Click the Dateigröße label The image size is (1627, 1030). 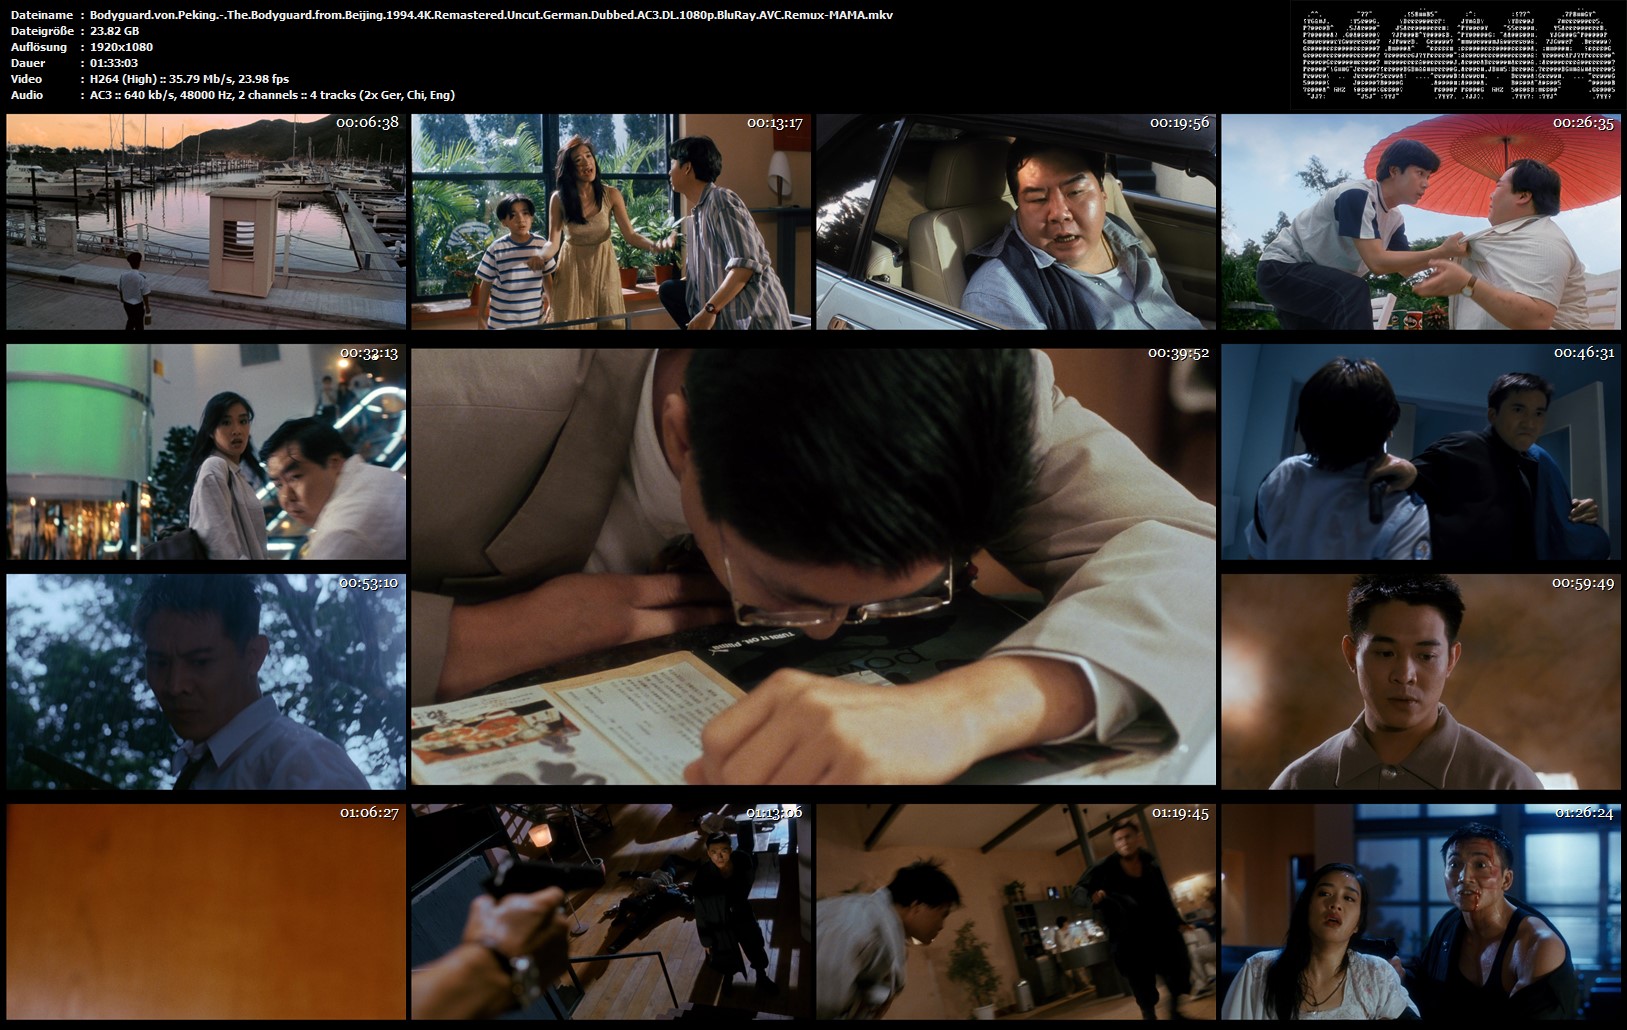click(x=41, y=31)
